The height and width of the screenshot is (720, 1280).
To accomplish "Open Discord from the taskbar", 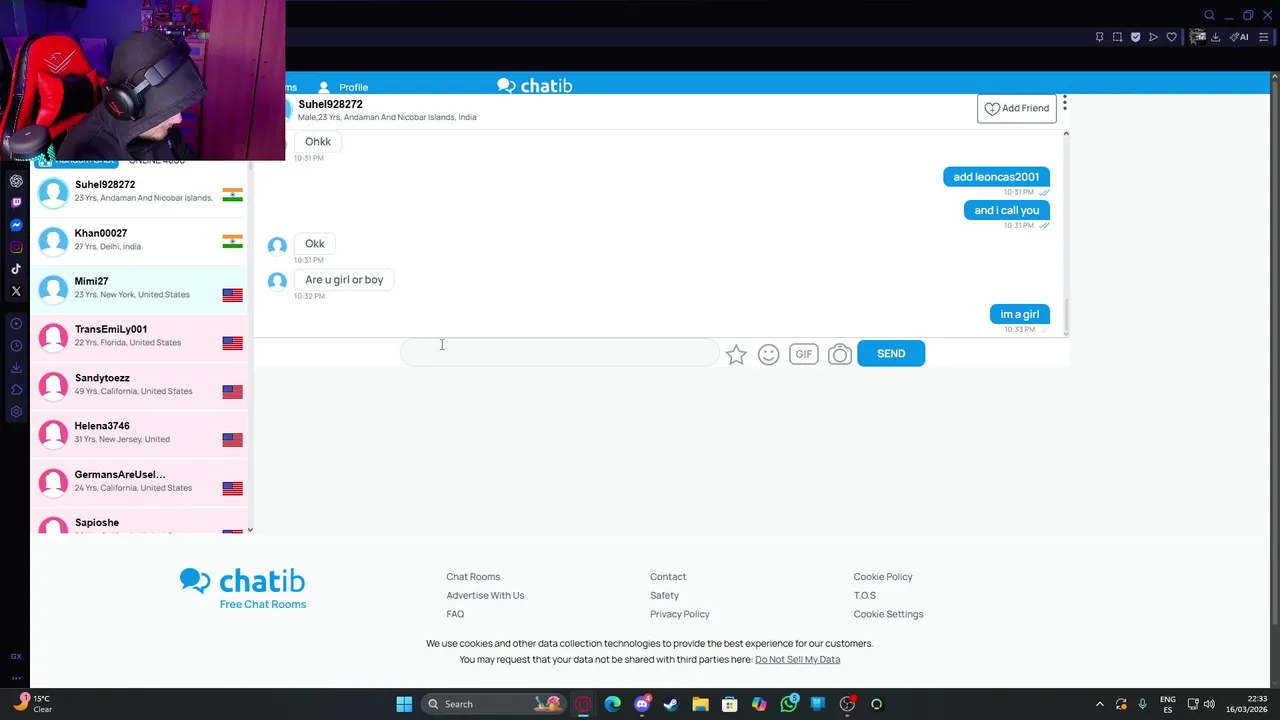I will (642, 704).
